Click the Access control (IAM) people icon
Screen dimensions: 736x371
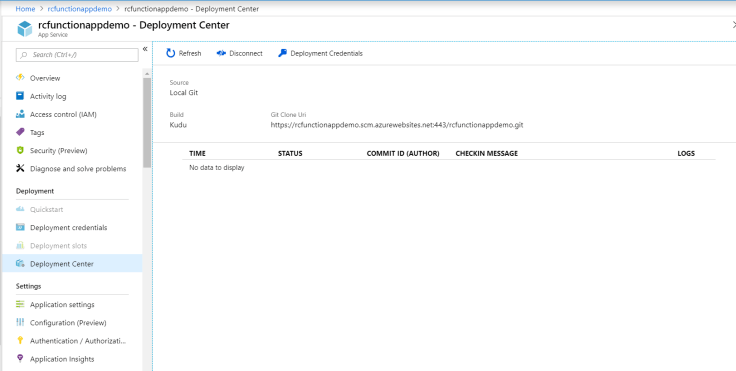pos(20,114)
